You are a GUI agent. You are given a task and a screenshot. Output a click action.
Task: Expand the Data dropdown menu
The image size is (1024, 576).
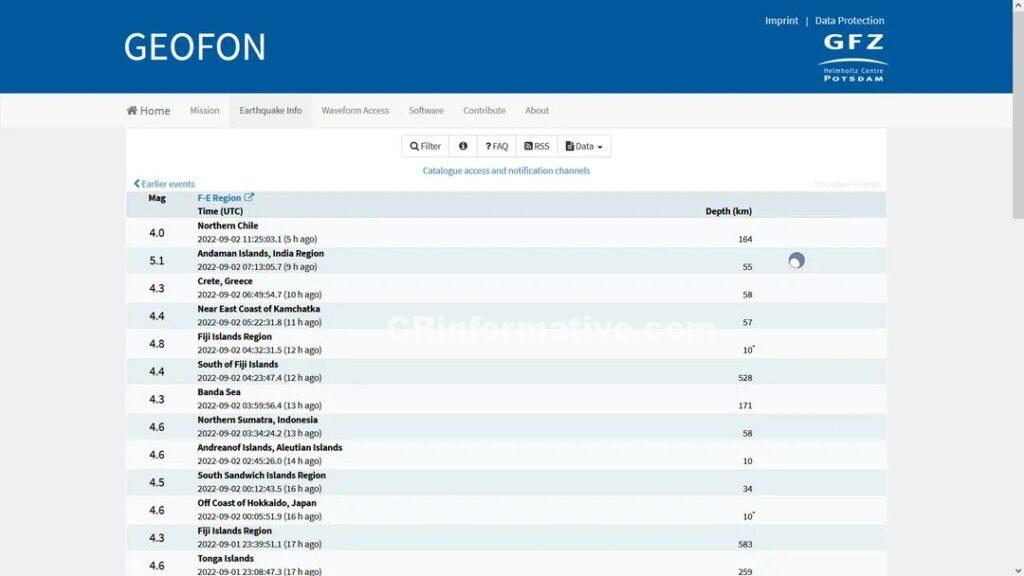(x=584, y=146)
